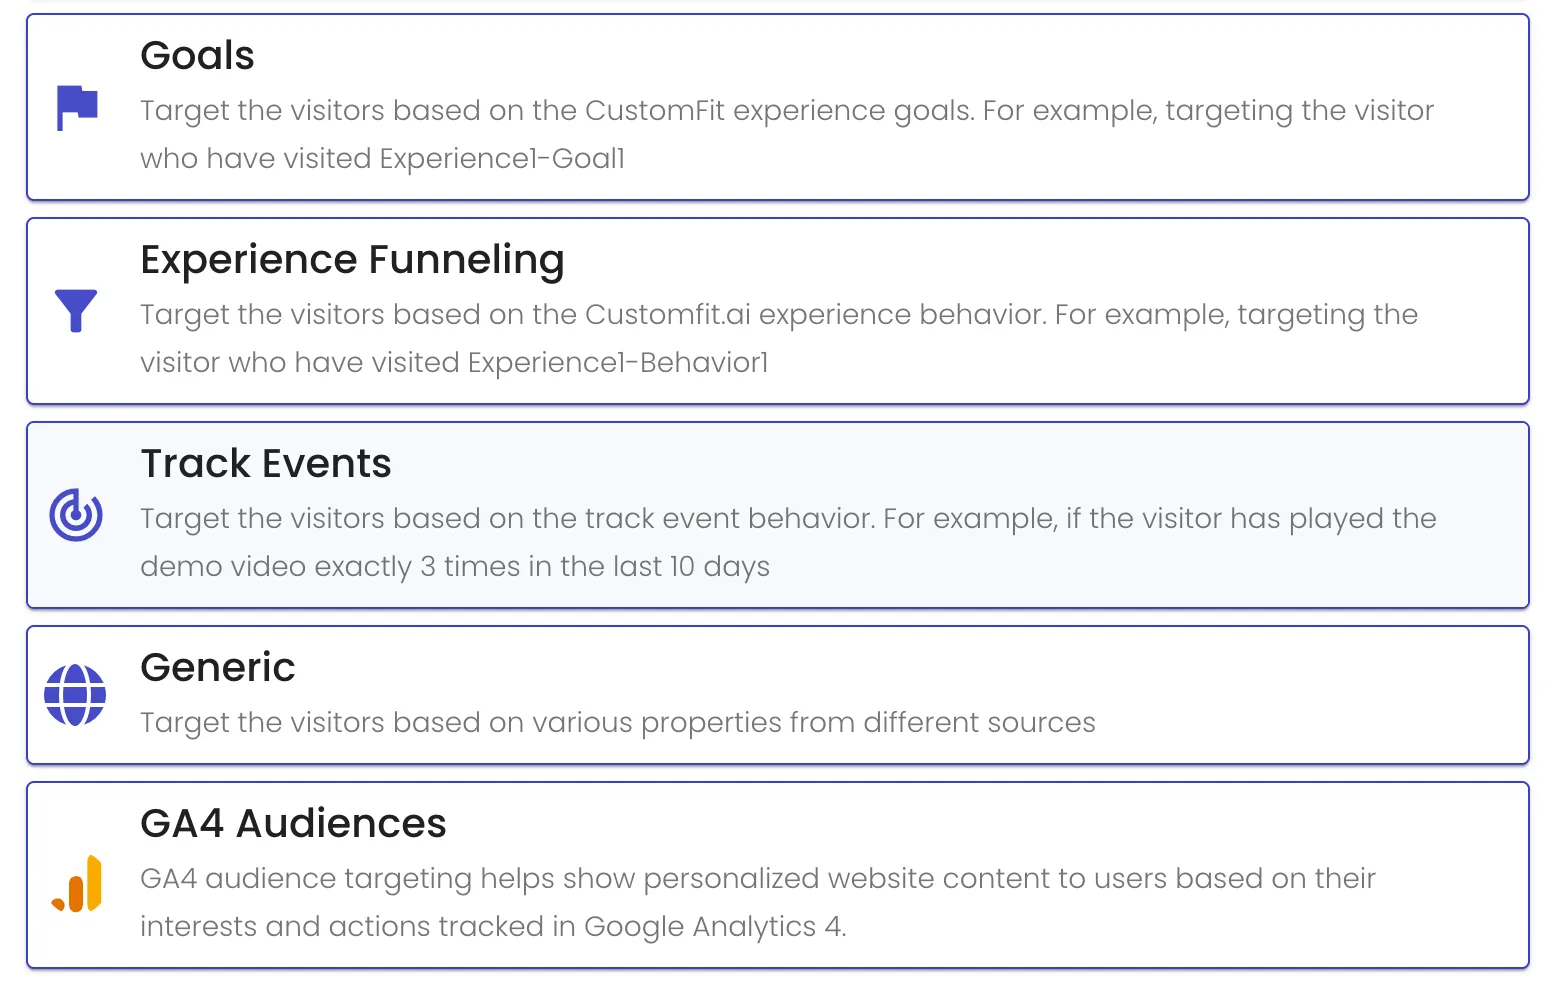Select the Experience Funneling heading
The width and height of the screenshot is (1552, 992).
coord(352,260)
